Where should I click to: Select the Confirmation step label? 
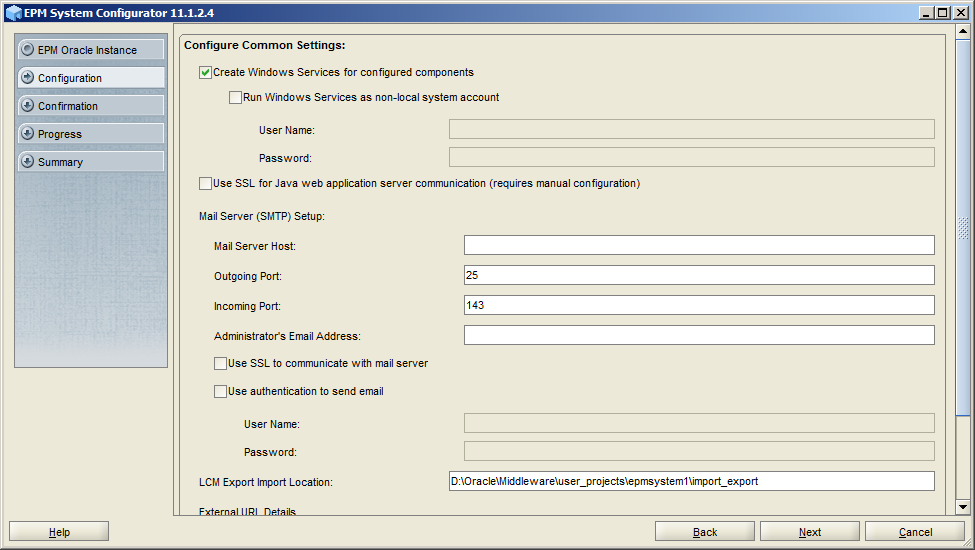click(68, 106)
